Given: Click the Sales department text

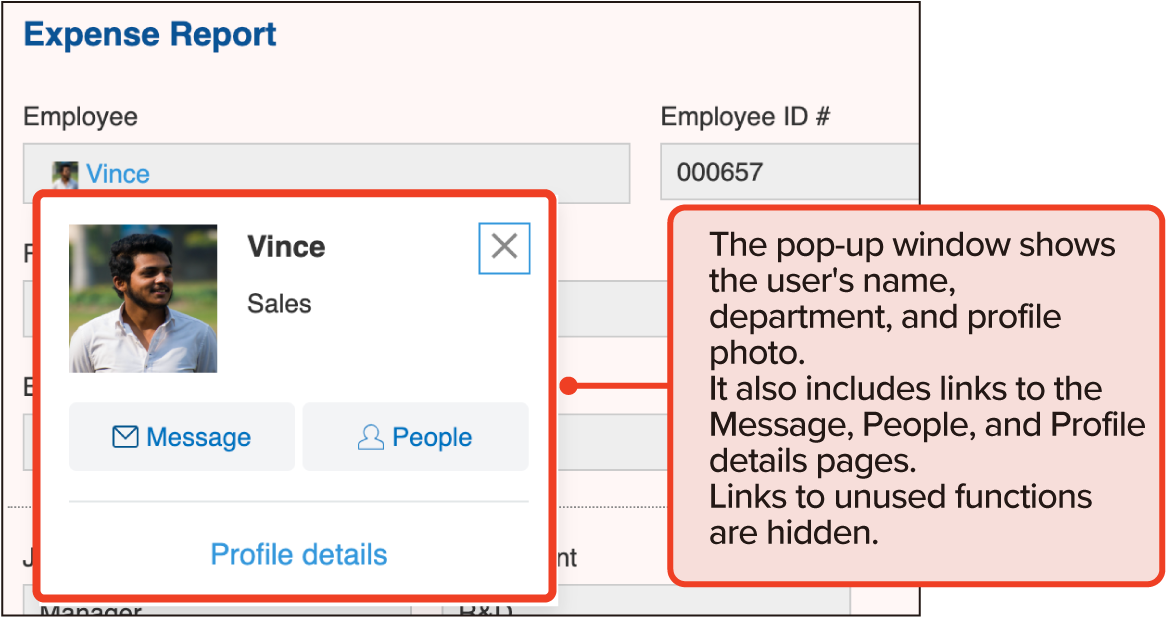Looking at the screenshot, I should 279,304.
